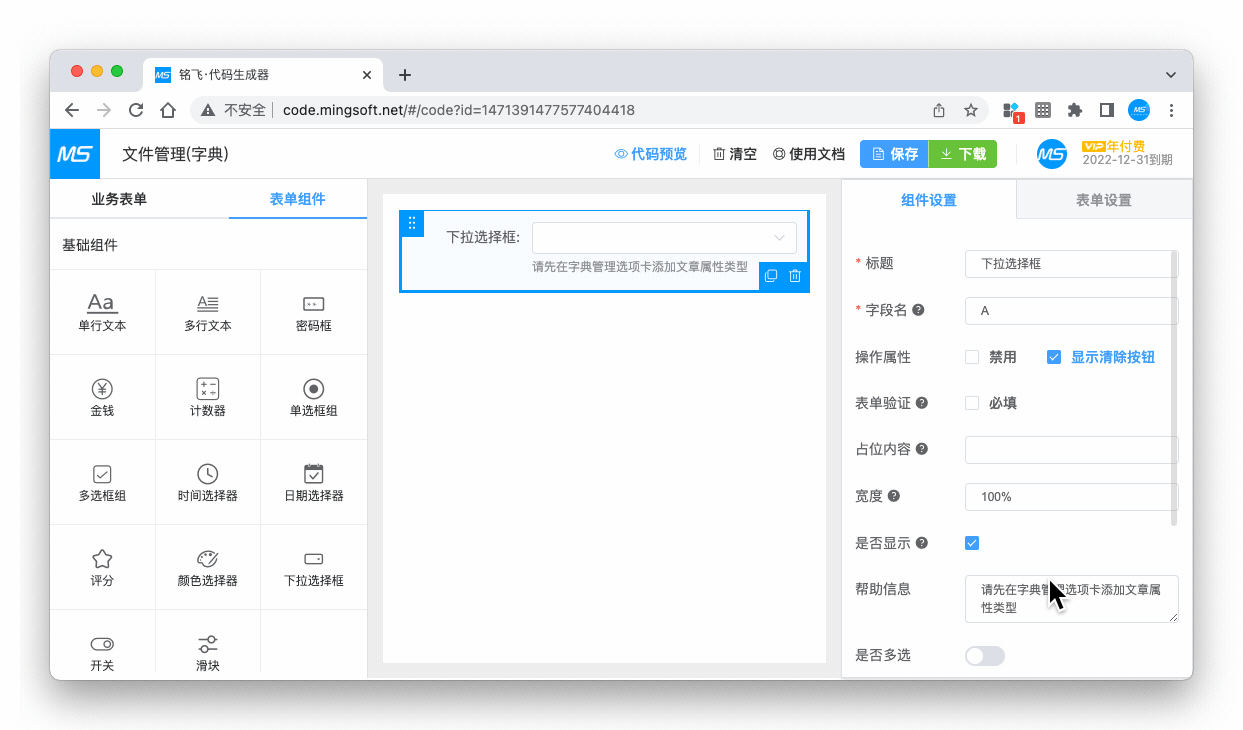This screenshot has width=1243, height=730.
Task: Check the 必填 required checkbox
Action: [x=972, y=403]
